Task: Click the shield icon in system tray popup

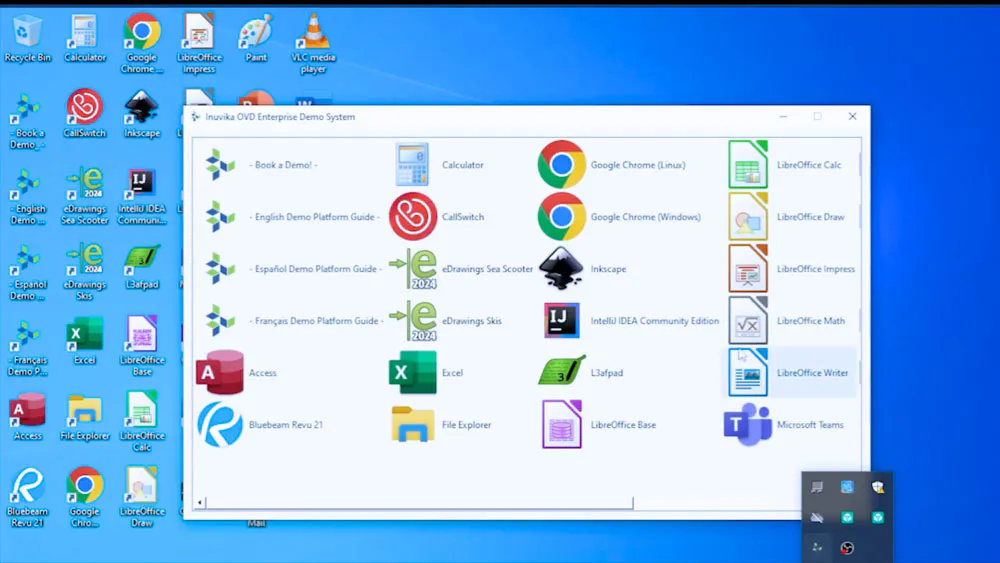Action: coord(877,487)
